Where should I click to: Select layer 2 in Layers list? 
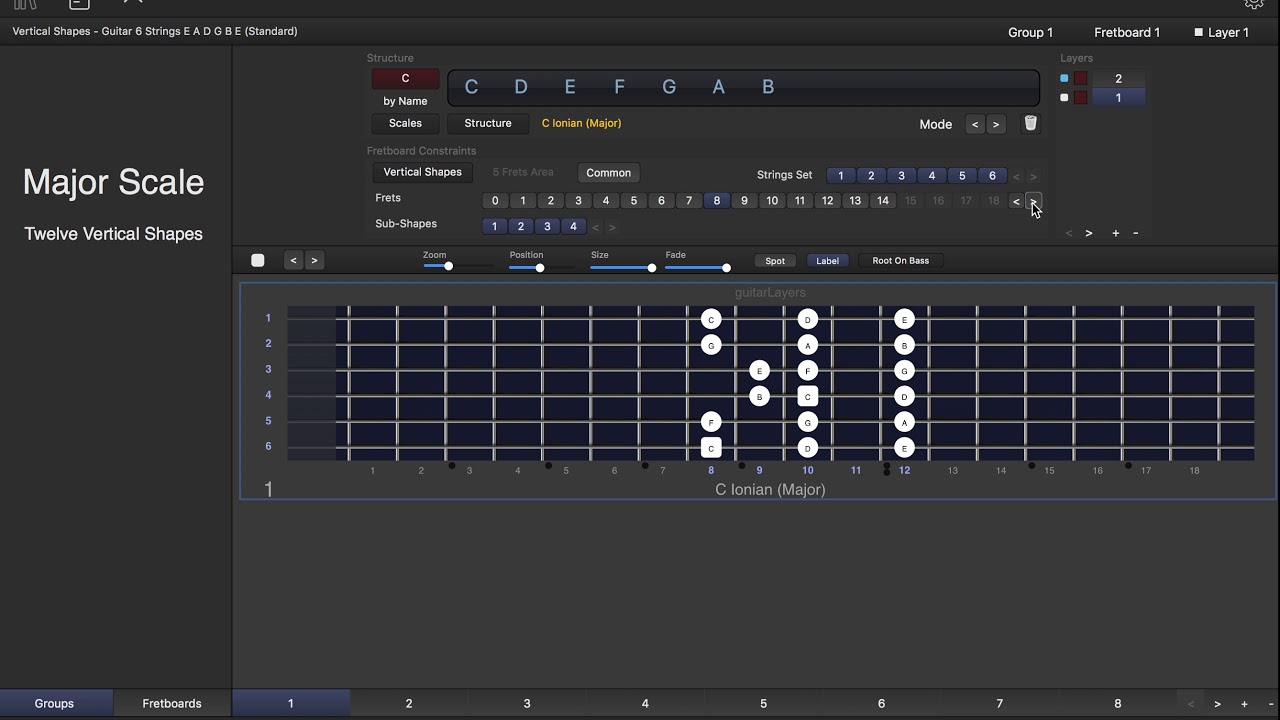[x=1118, y=79]
